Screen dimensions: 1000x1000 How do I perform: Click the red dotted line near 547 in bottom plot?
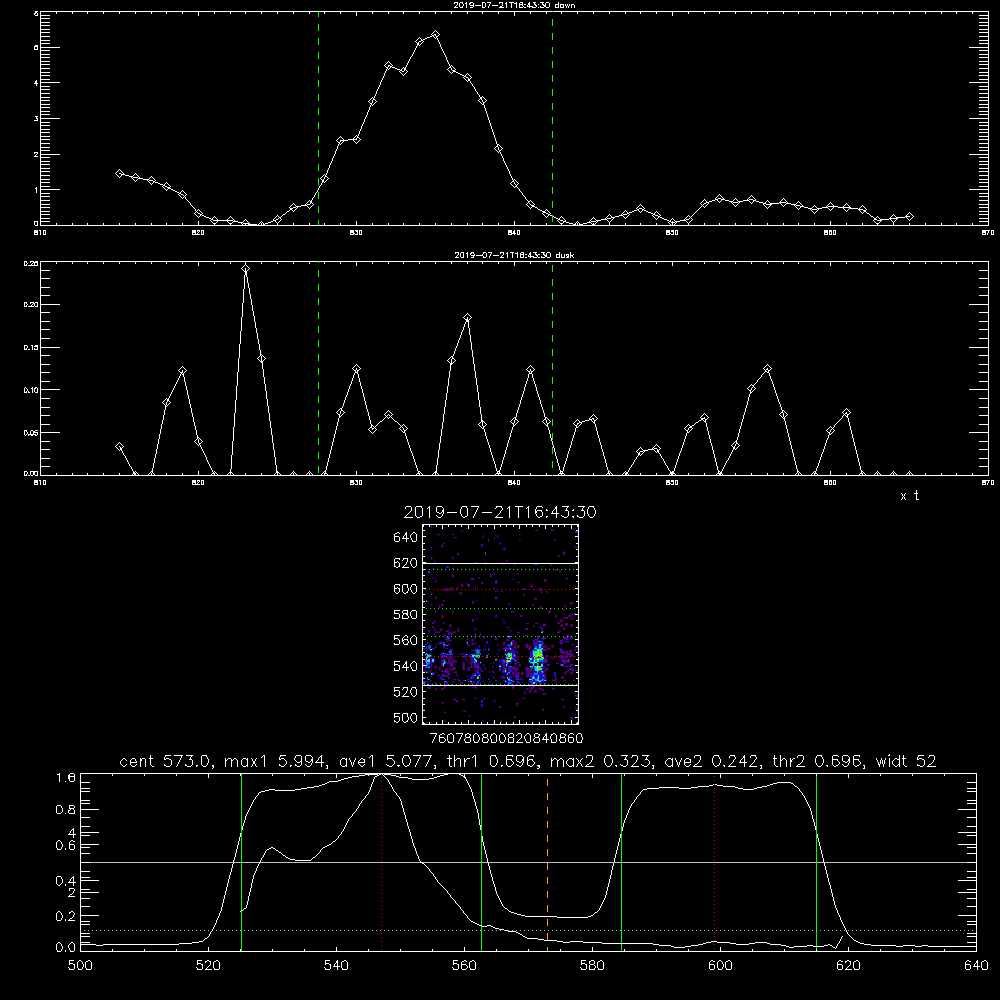381,862
